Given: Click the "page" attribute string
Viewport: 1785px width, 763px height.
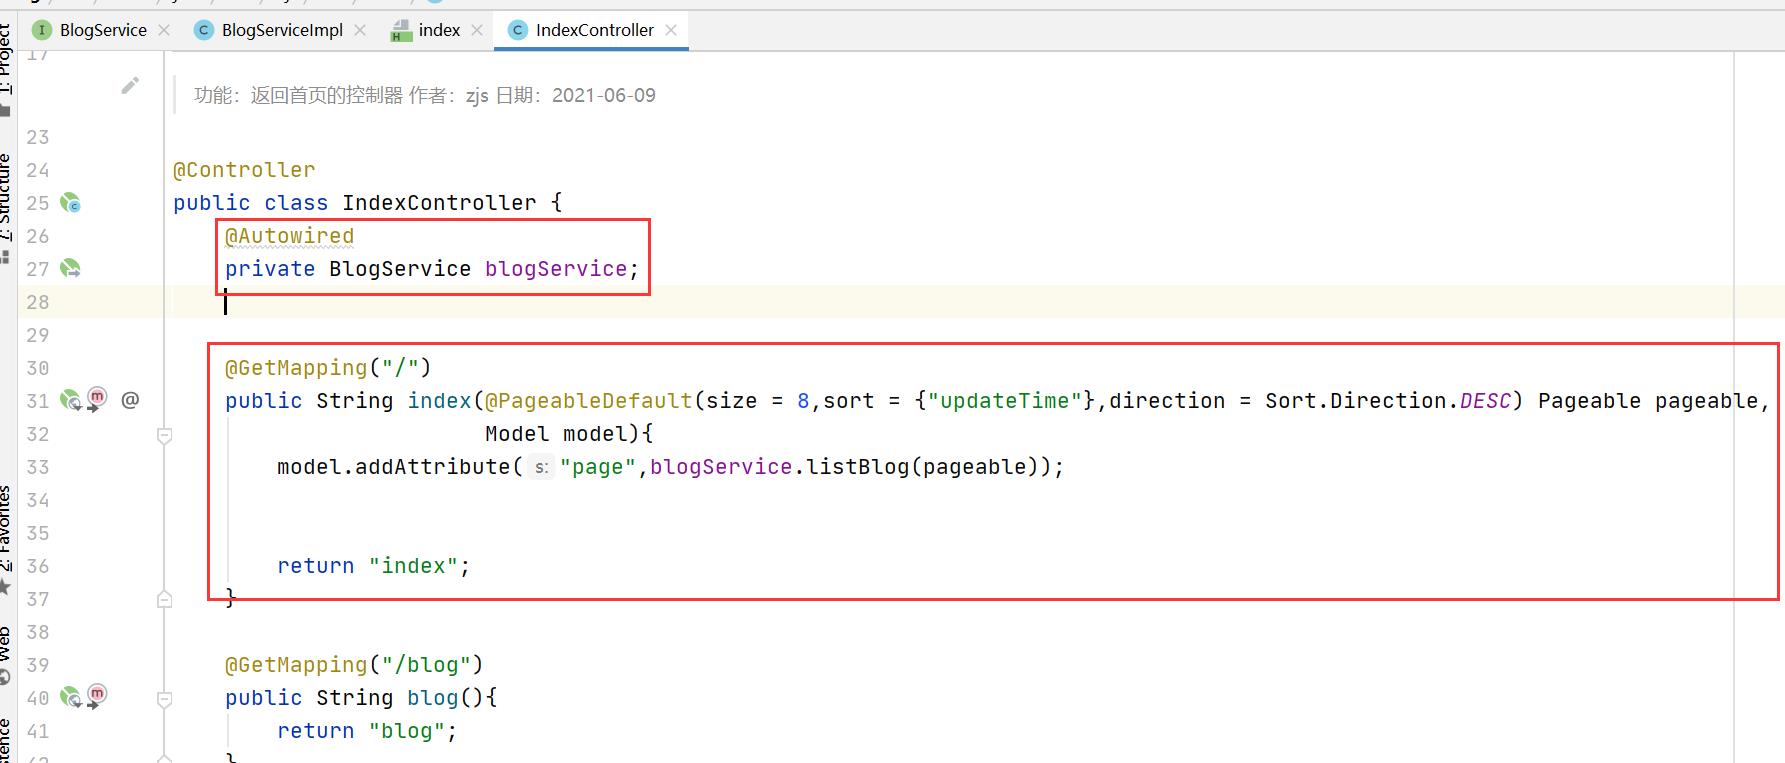Looking at the screenshot, I should [598, 467].
